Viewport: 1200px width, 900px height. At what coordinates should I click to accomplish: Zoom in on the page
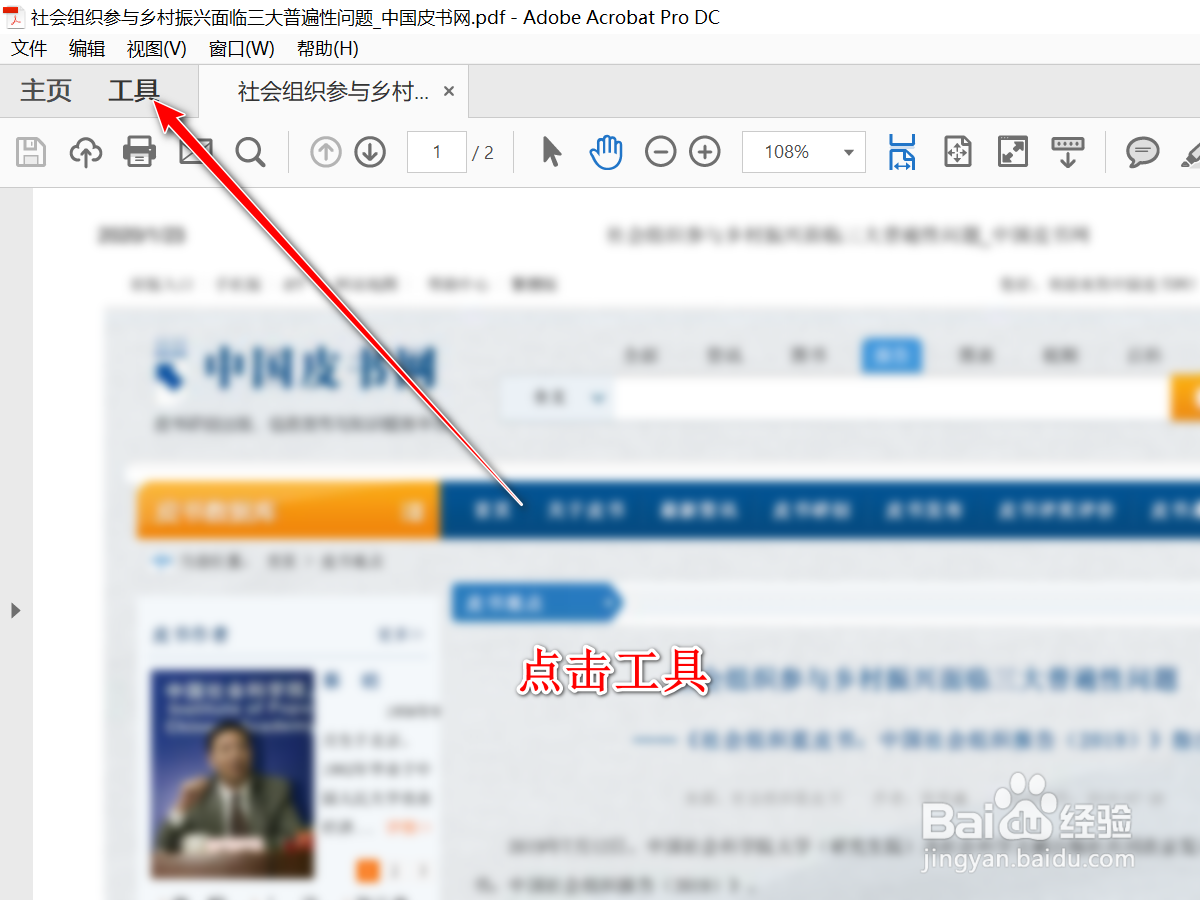(x=704, y=152)
